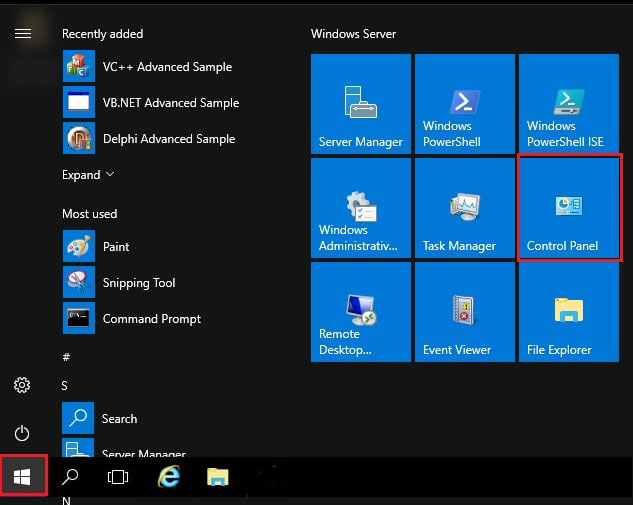Open the Windows Administrative Tools tile
The height and width of the screenshot is (505, 633).
point(361,208)
